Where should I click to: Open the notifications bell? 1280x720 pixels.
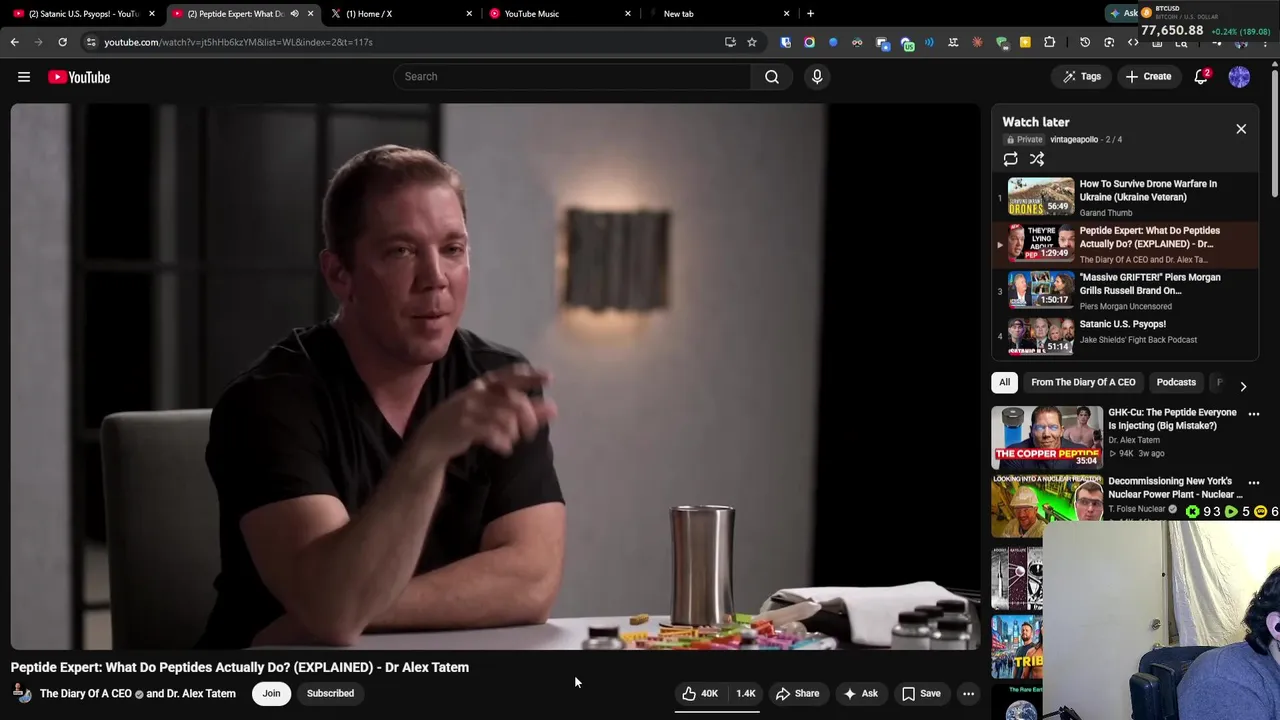[x=1201, y=77]
